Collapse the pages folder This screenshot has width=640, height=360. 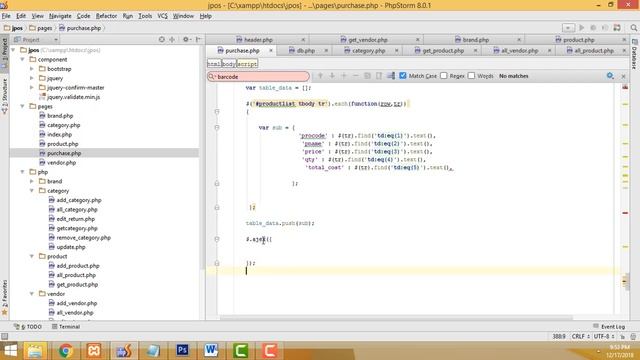[22, 106]
